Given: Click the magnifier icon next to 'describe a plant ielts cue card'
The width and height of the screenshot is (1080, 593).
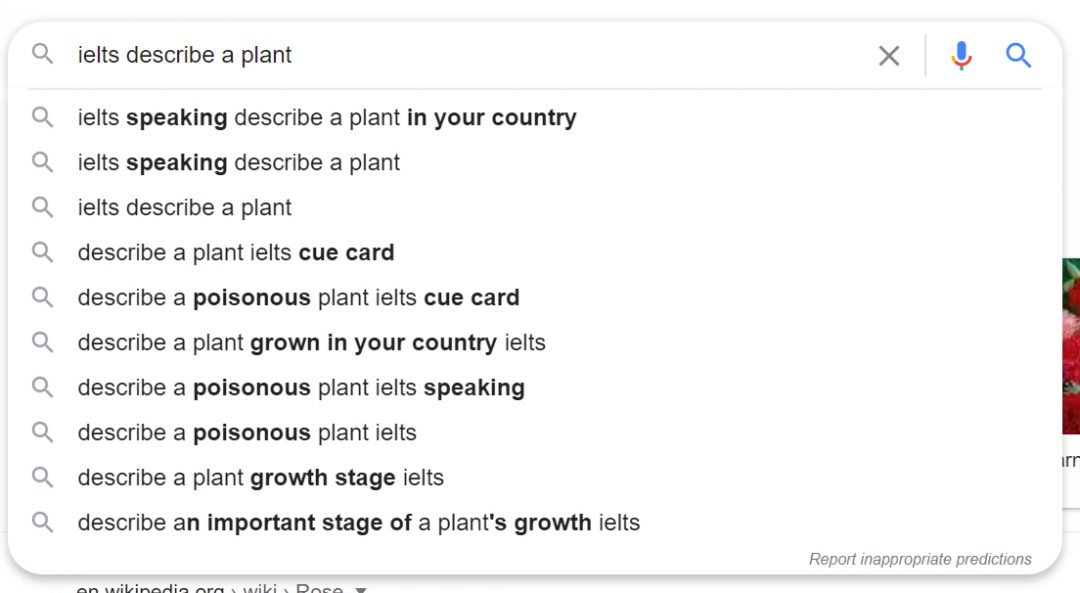Looking at the screenshot, I should [x=42, y=252].
